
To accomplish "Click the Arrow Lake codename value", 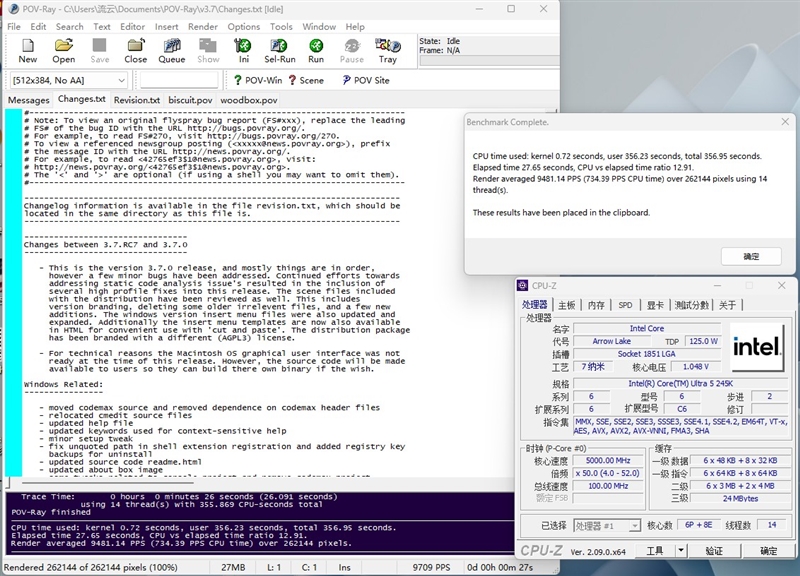I will [x=611, y=341].
